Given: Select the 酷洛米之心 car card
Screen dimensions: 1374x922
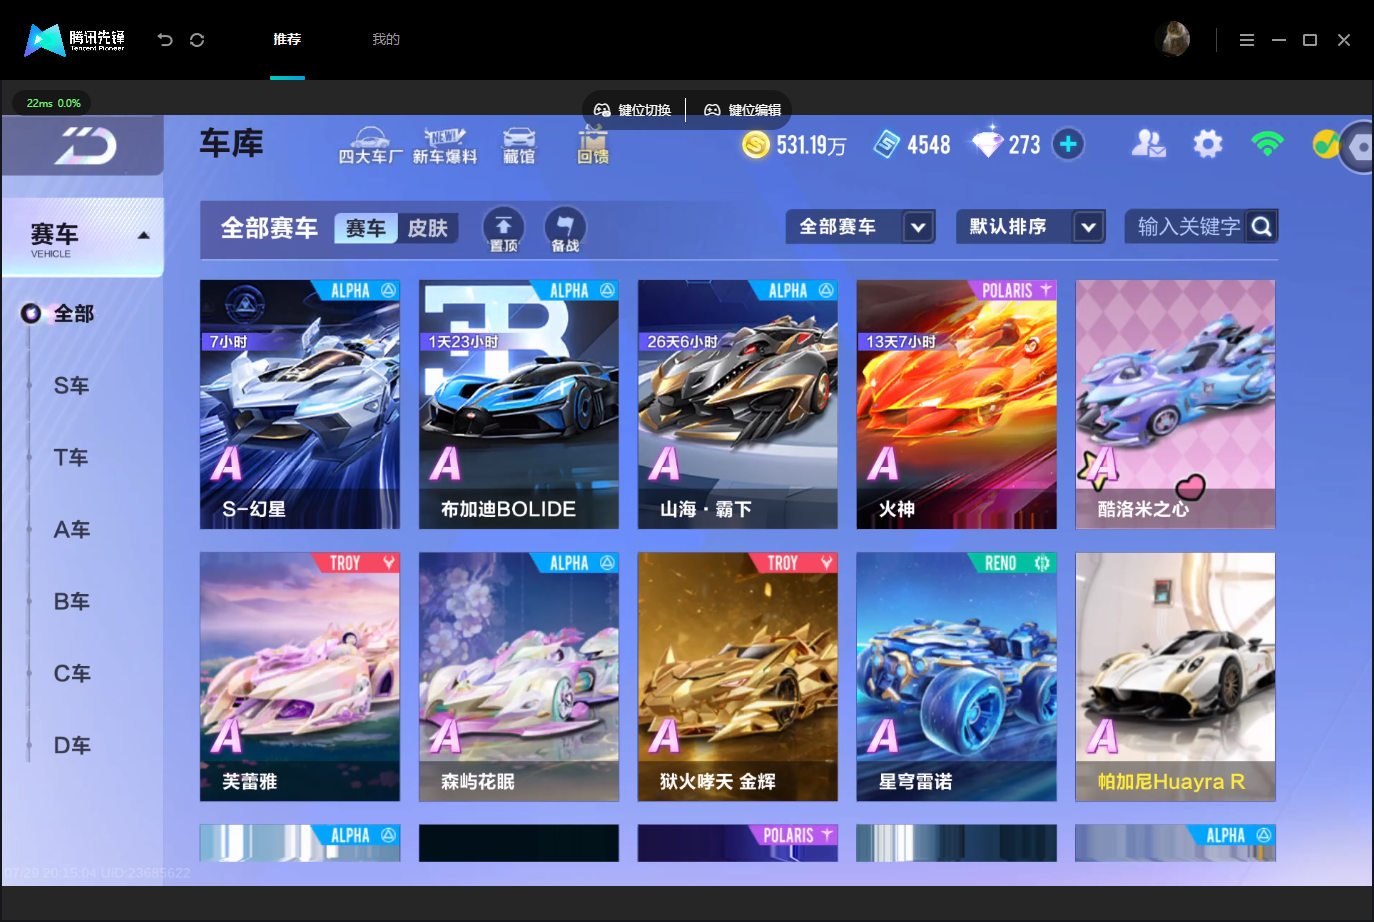Looking at the screenshot, I should point(1176,404).
